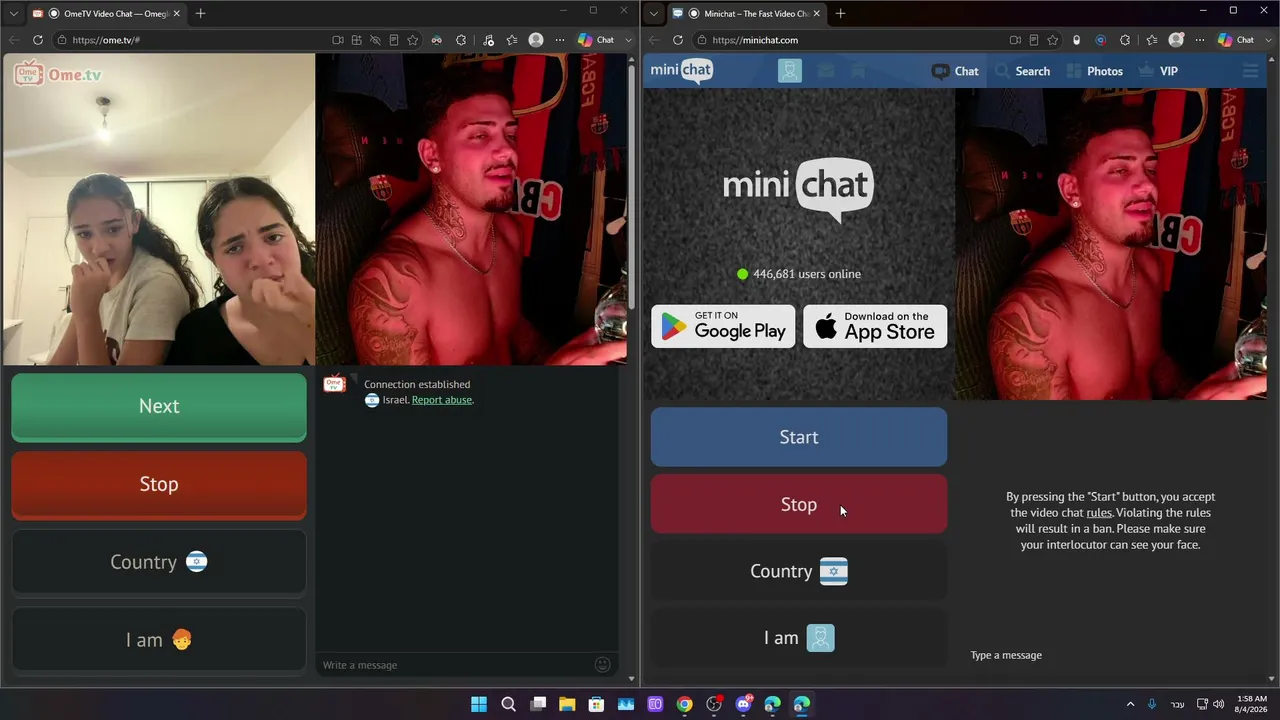Screen dimensions: 1280x720
Task: Show hidden system tray icons
Action: point(1130,704)
